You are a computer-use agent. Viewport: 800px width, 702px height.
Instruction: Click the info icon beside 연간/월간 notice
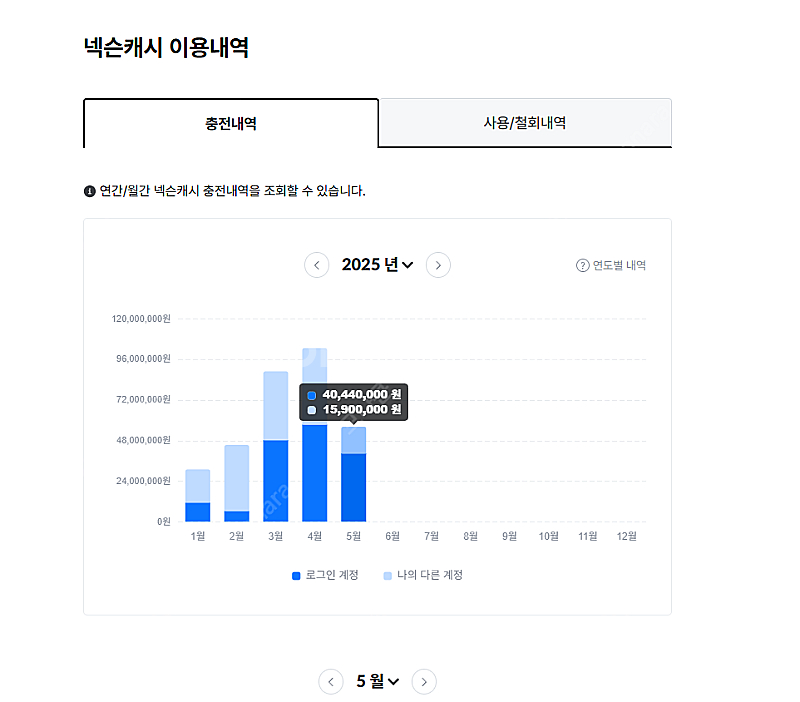click(90, 191)
